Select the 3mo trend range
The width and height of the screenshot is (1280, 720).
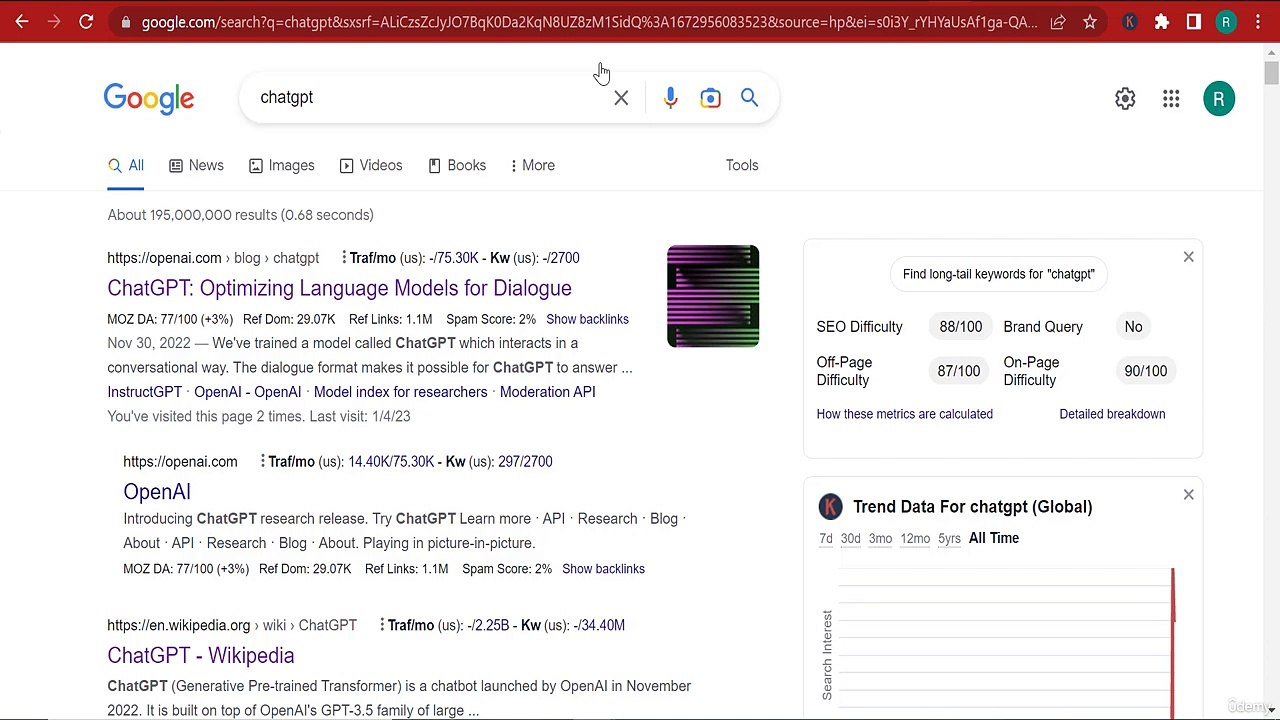[x=880, y=538]
